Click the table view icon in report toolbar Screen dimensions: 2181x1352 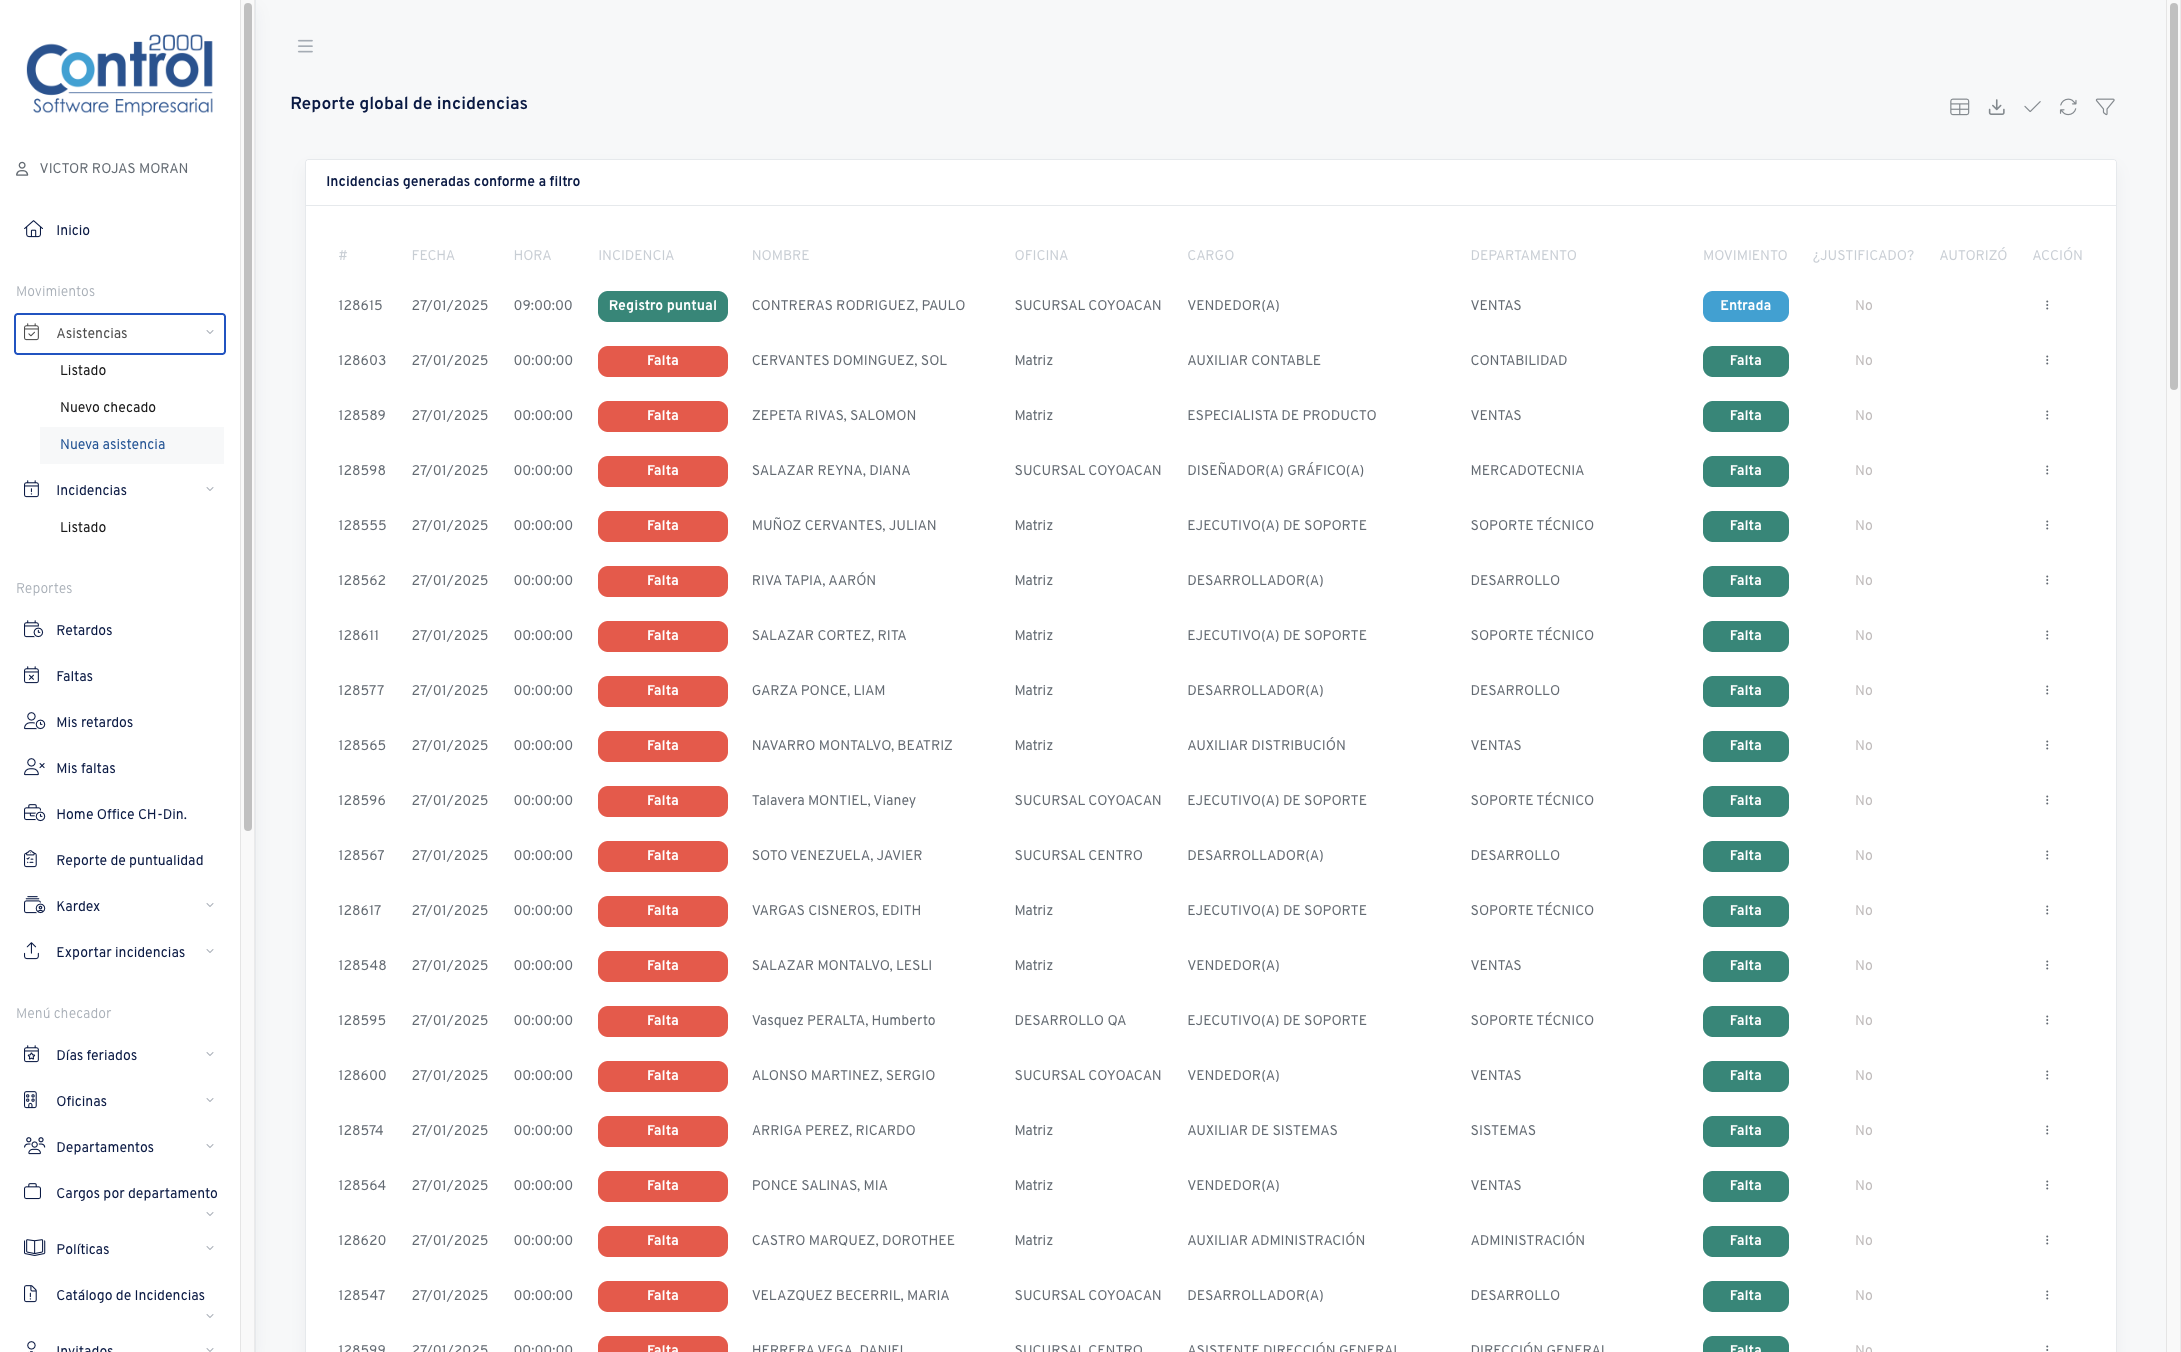tap(1959, 107)
